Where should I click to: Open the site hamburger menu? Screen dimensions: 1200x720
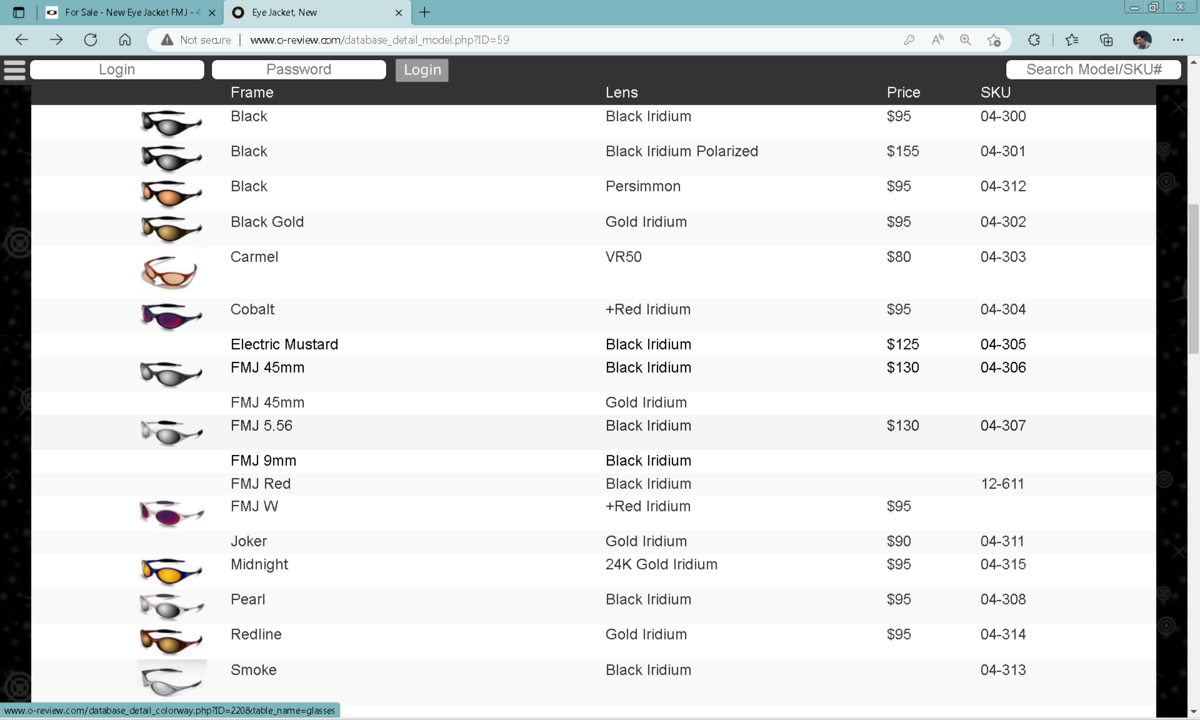click(14, 70)
